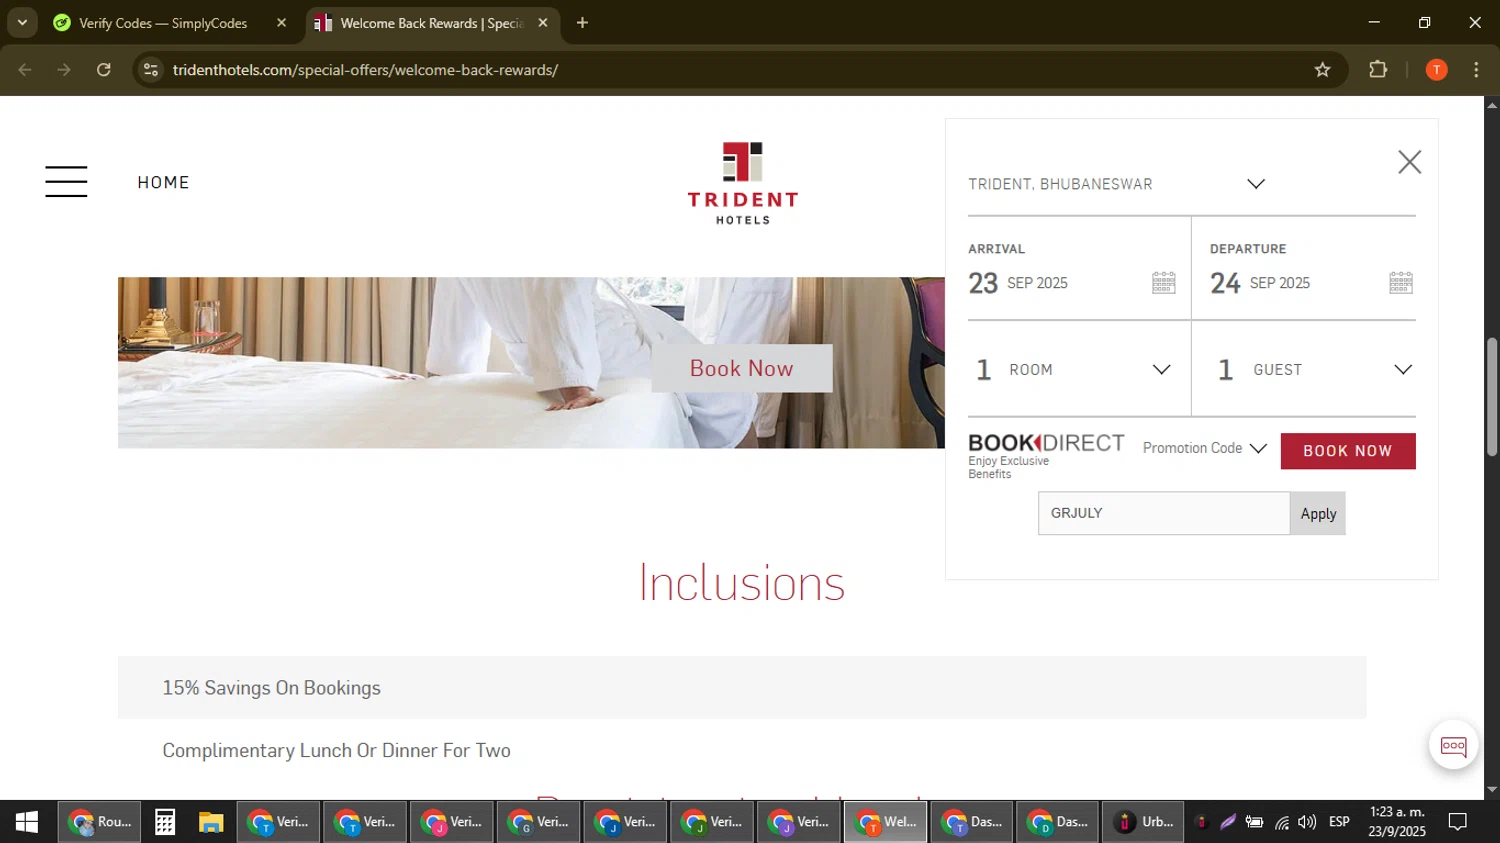Open the Urb... app in the taskbar
The width and height of the screenshot is (1500, 843).
point(1143,822)
